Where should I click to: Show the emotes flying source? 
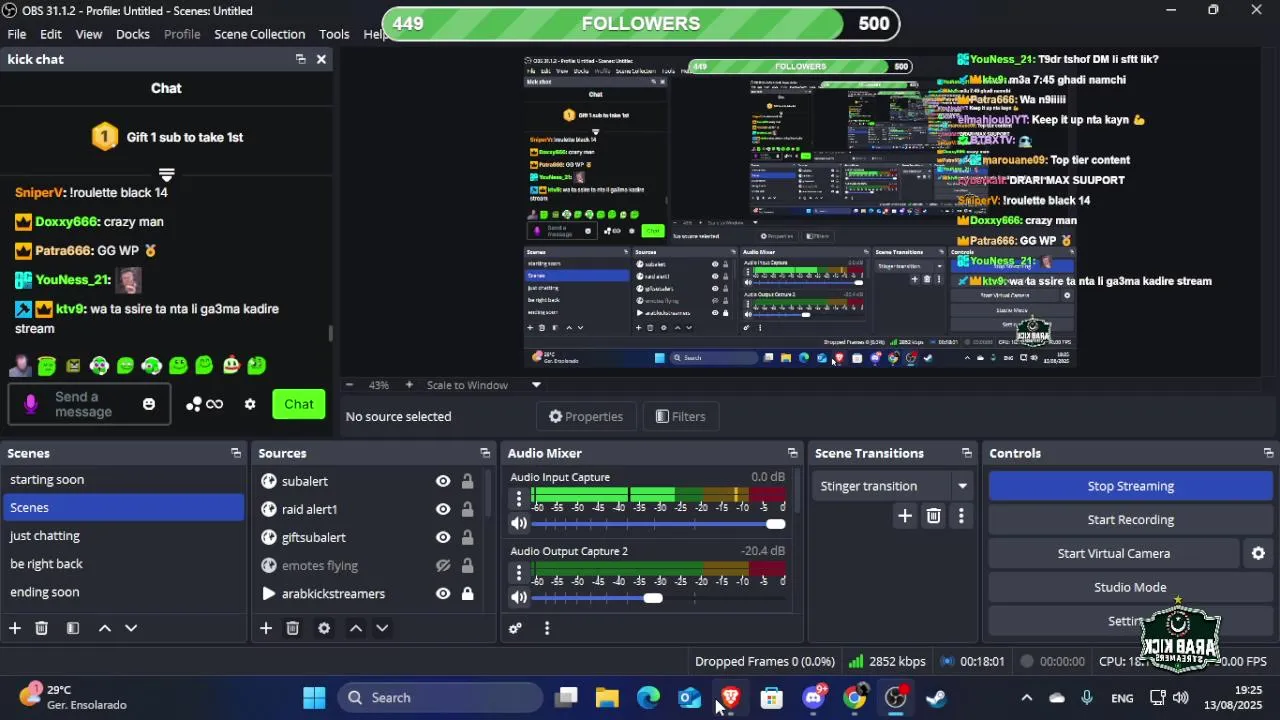(443, 565)
